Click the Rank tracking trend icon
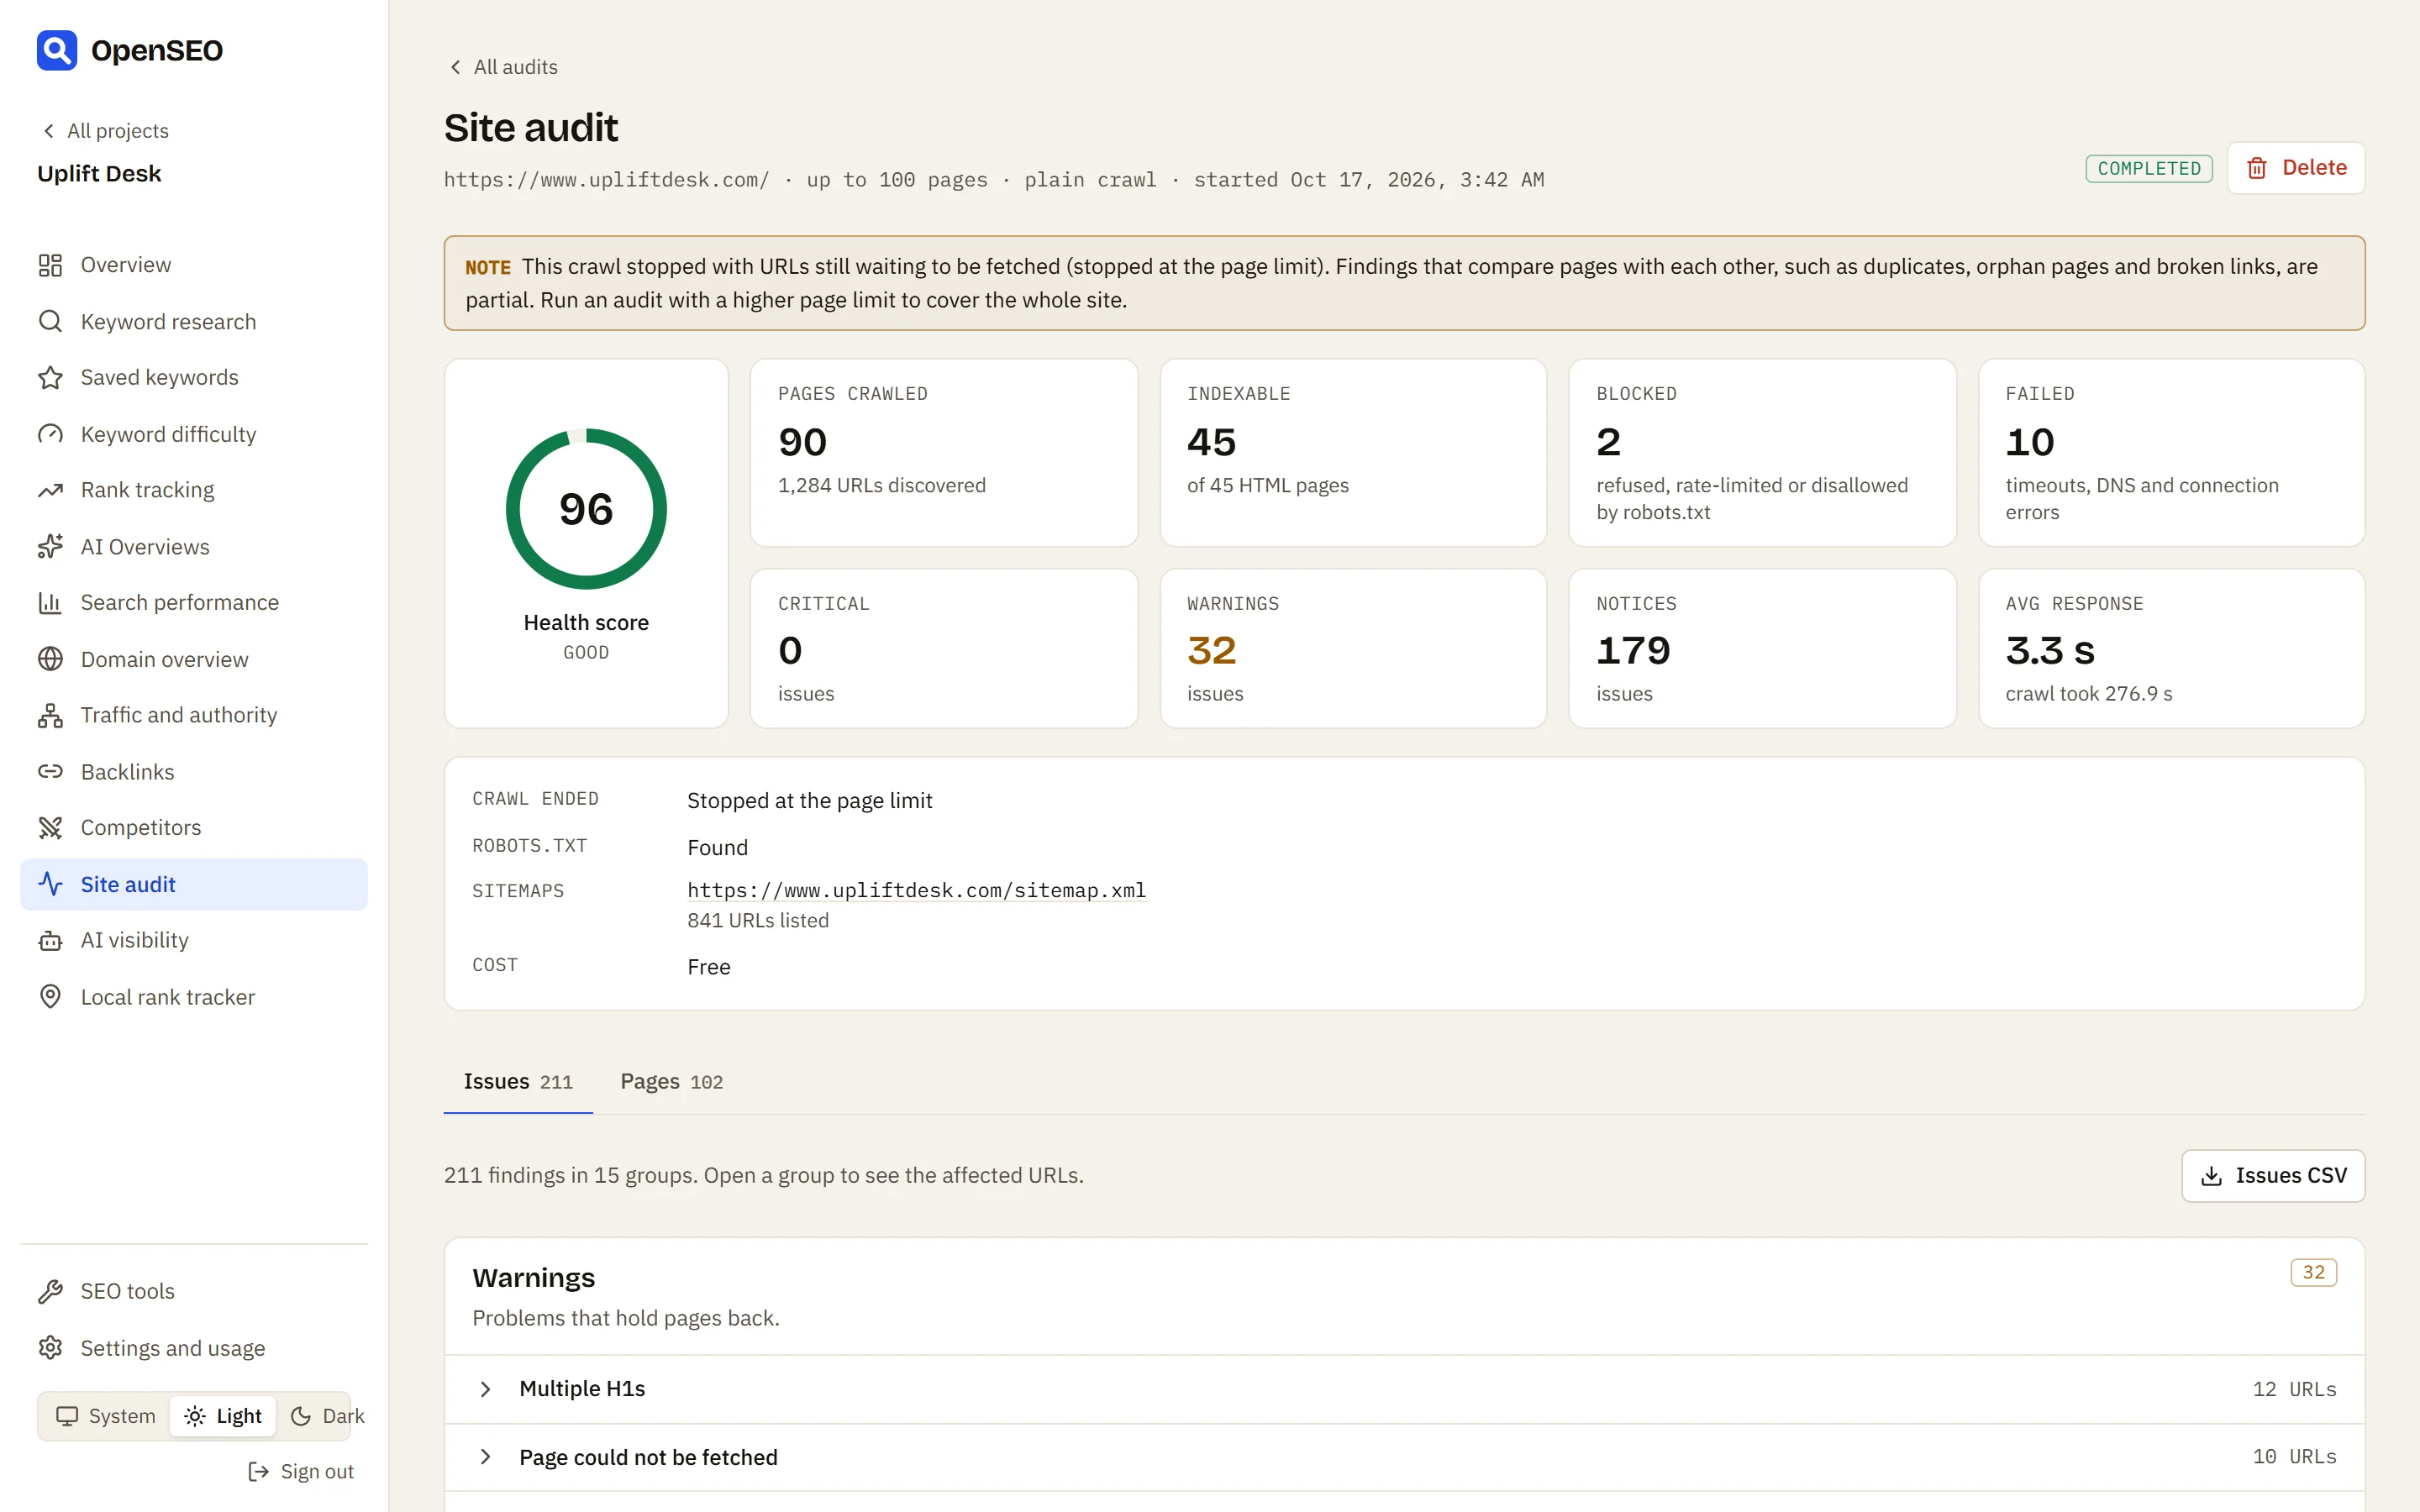 pyautogui.click(x=50, y=490)
